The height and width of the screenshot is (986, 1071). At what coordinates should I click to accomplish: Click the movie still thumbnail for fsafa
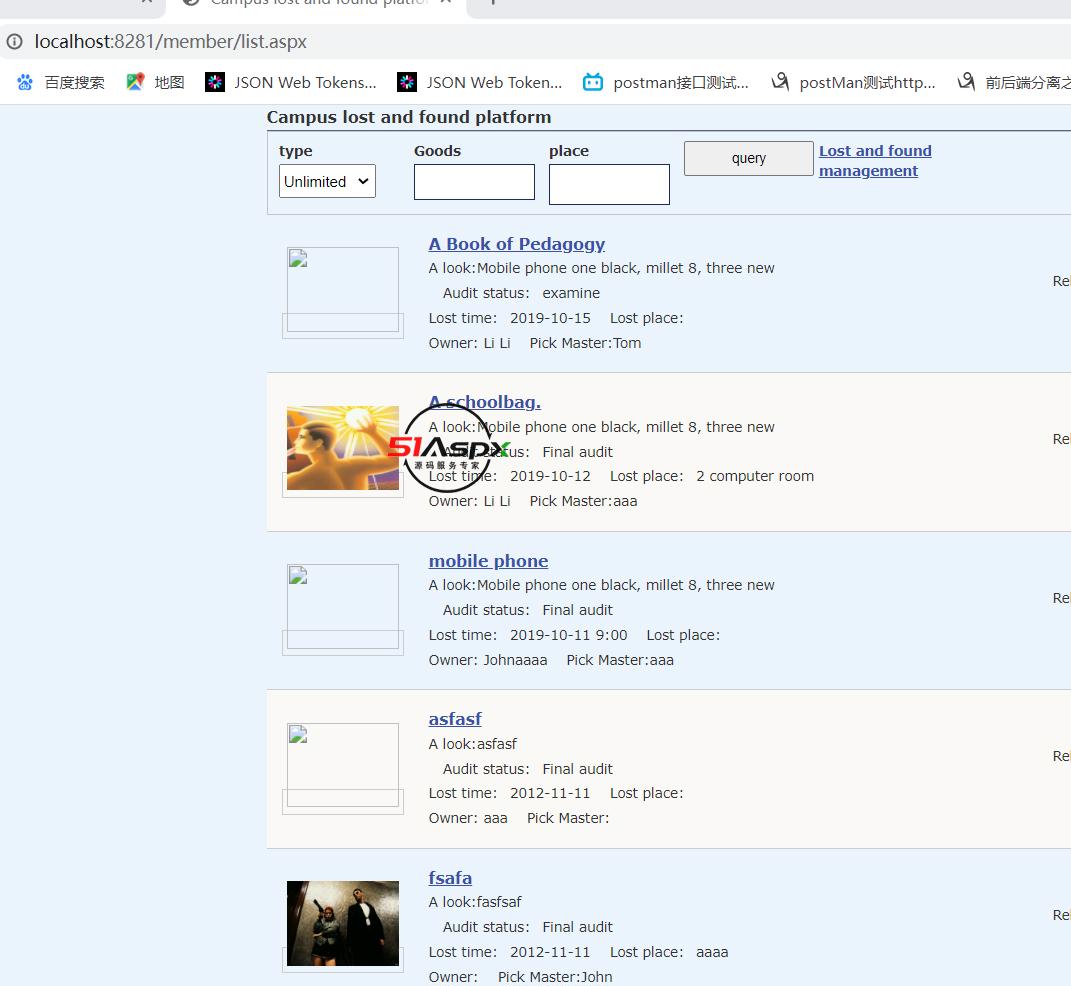[343, 923]
